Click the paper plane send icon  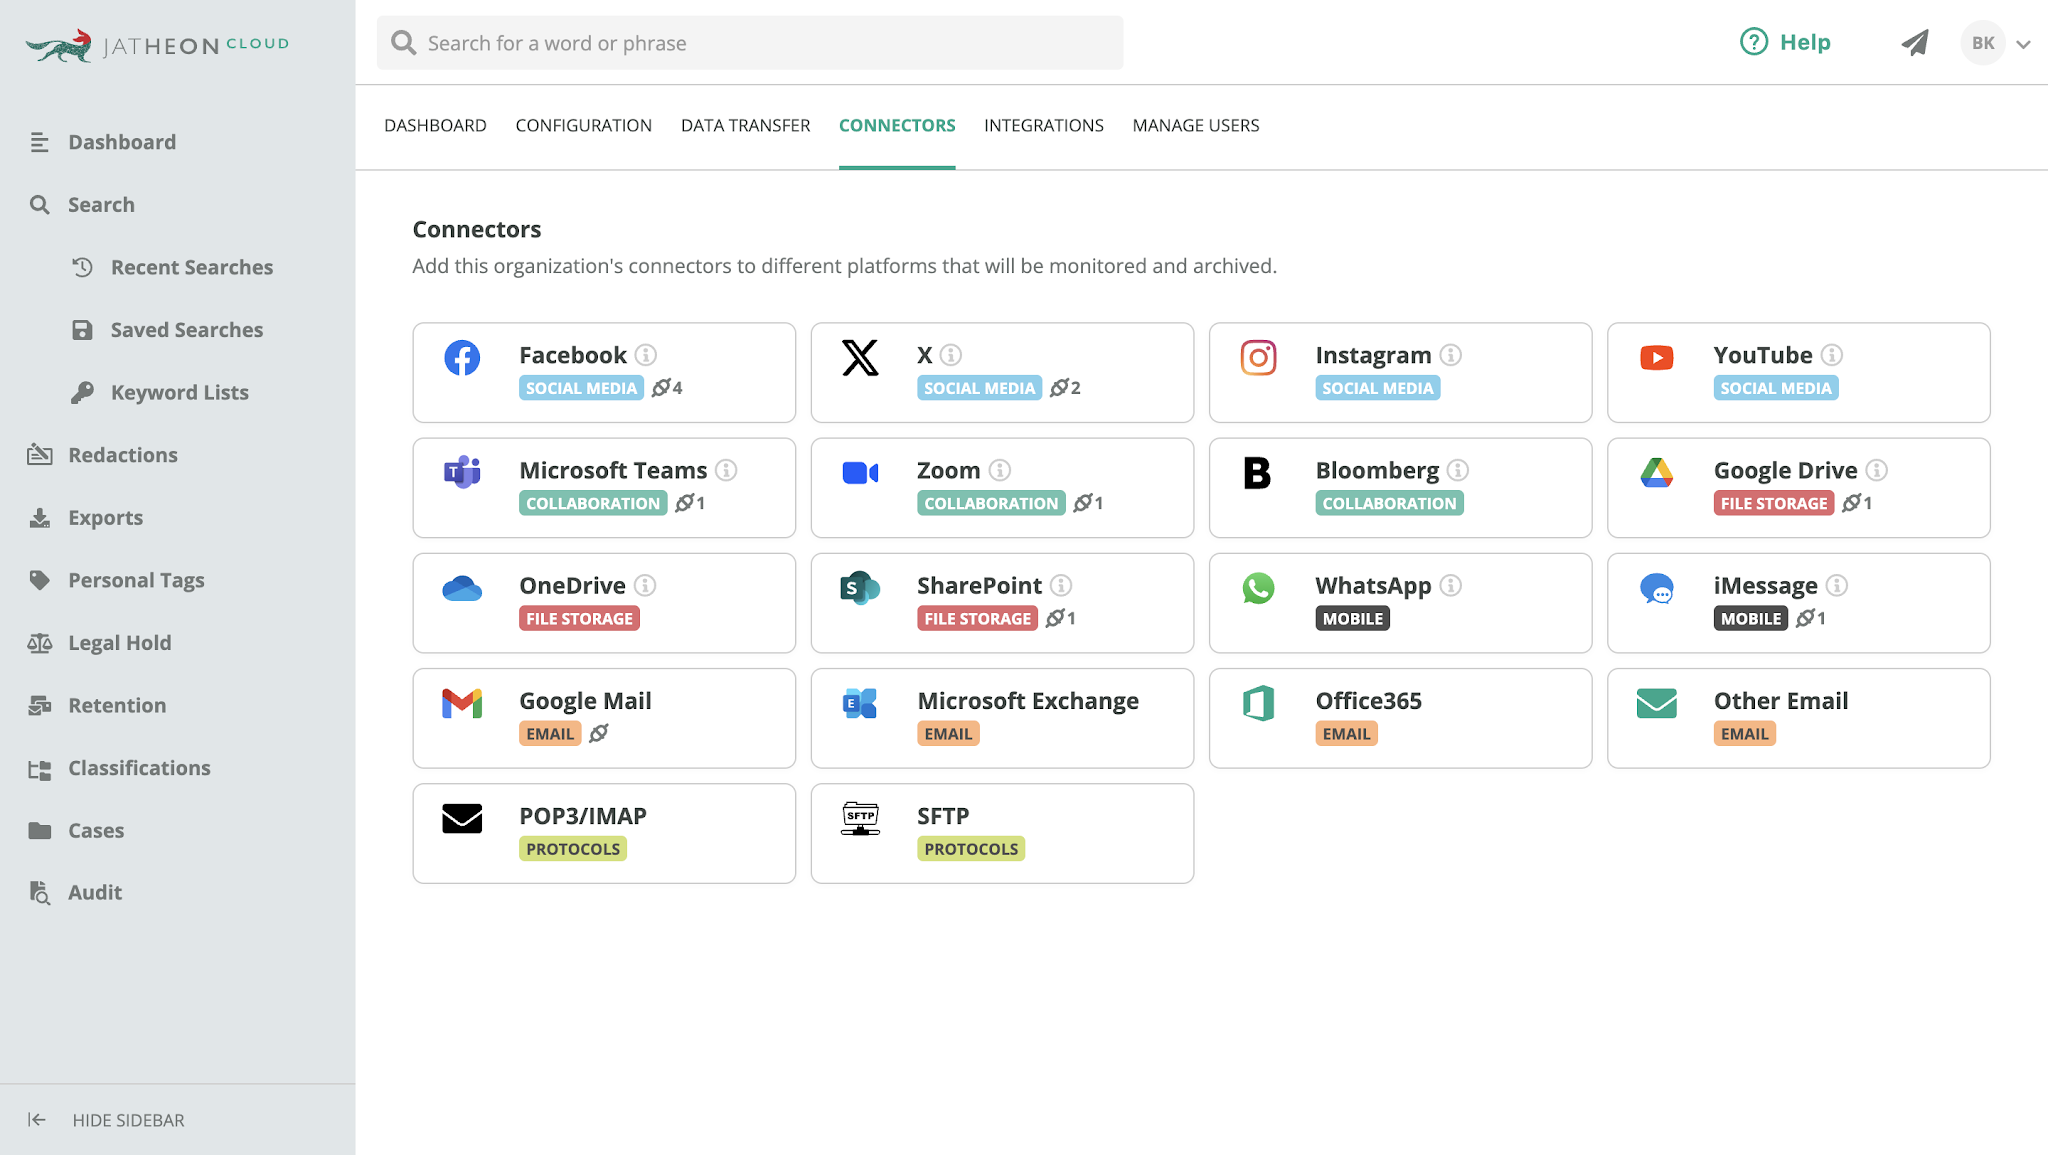click(x=1914, y=43)
